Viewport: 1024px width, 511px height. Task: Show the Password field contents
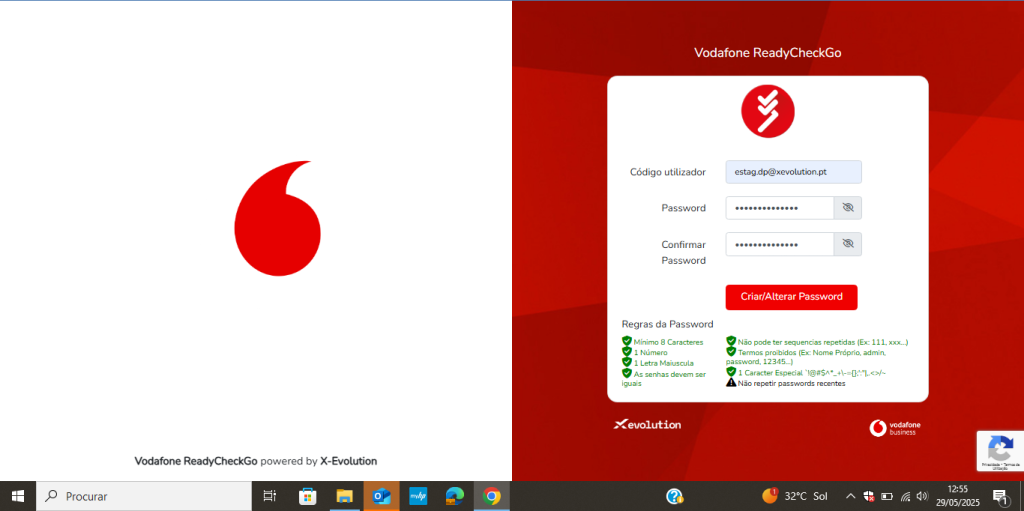(x=848, y=208)
